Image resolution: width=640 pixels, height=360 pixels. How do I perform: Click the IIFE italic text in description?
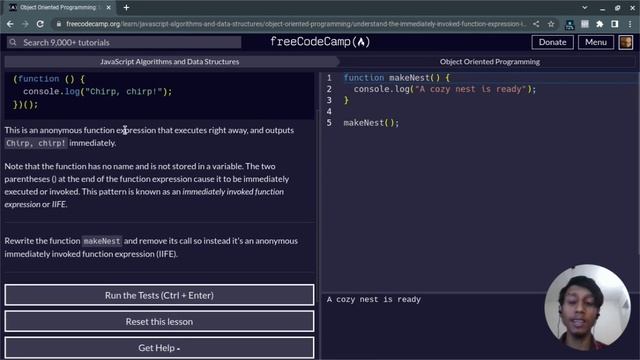coord(59,204)
